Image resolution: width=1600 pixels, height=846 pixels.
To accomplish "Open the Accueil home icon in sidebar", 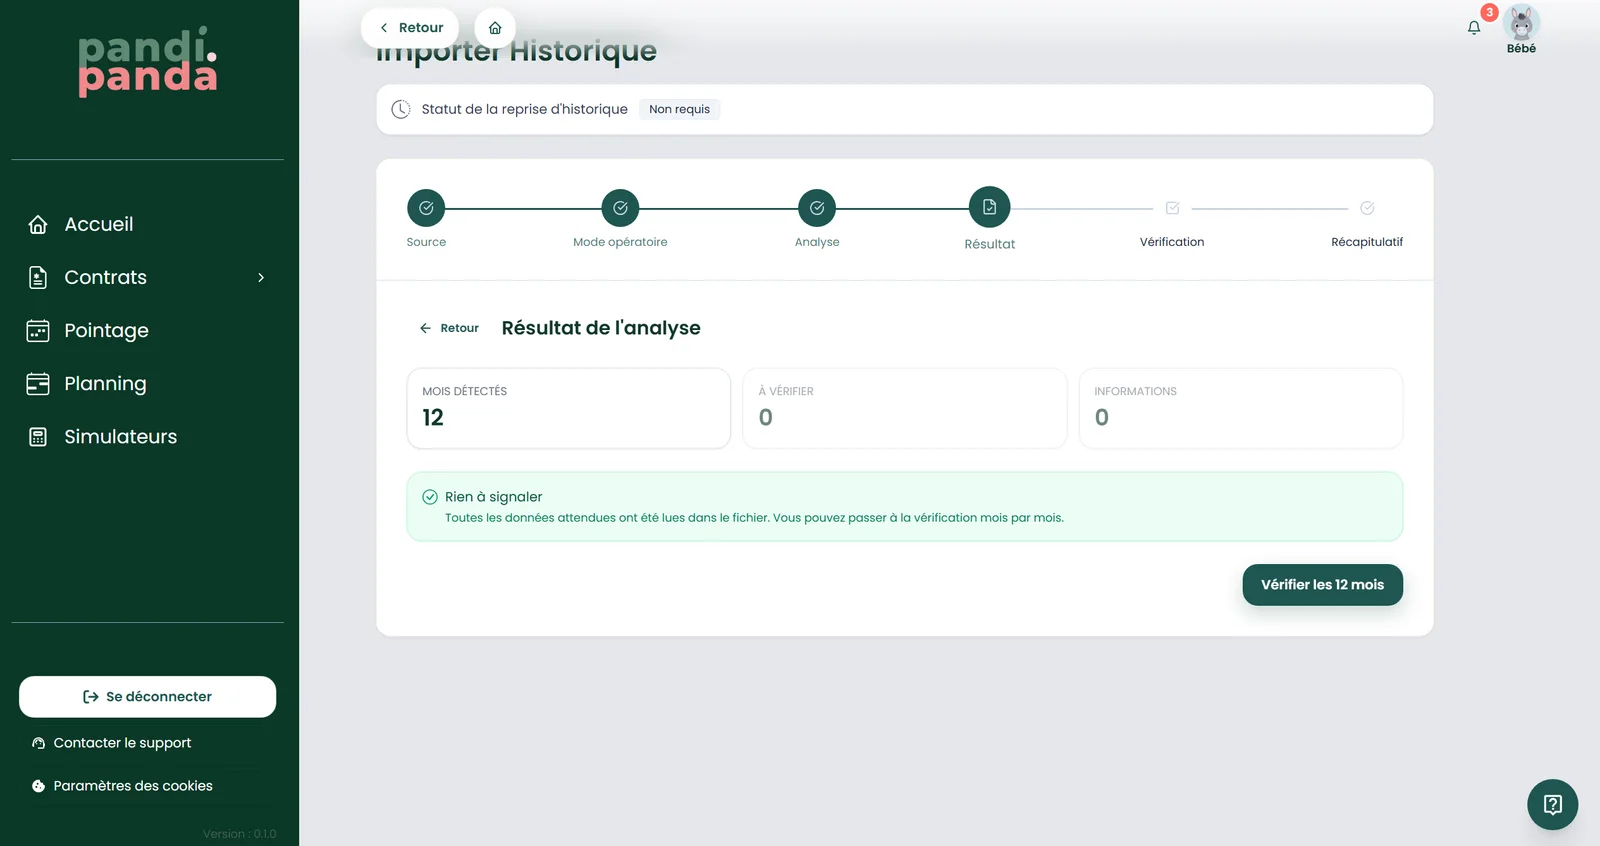I will click(38, 225).
